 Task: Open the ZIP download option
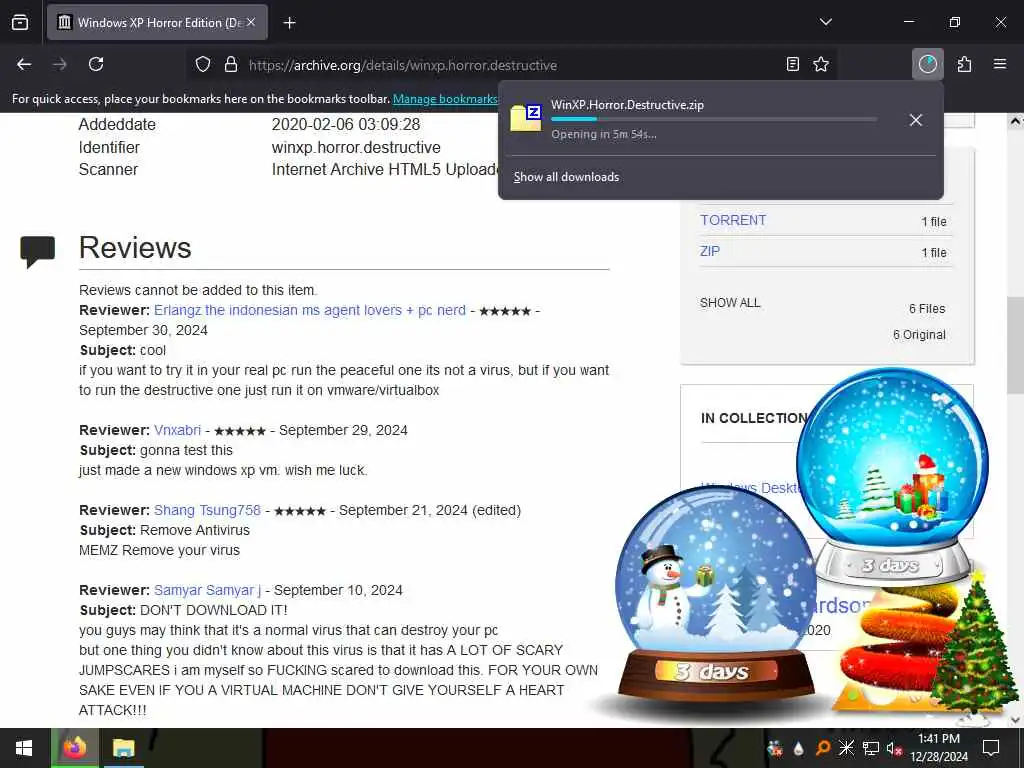coord(710,251)
